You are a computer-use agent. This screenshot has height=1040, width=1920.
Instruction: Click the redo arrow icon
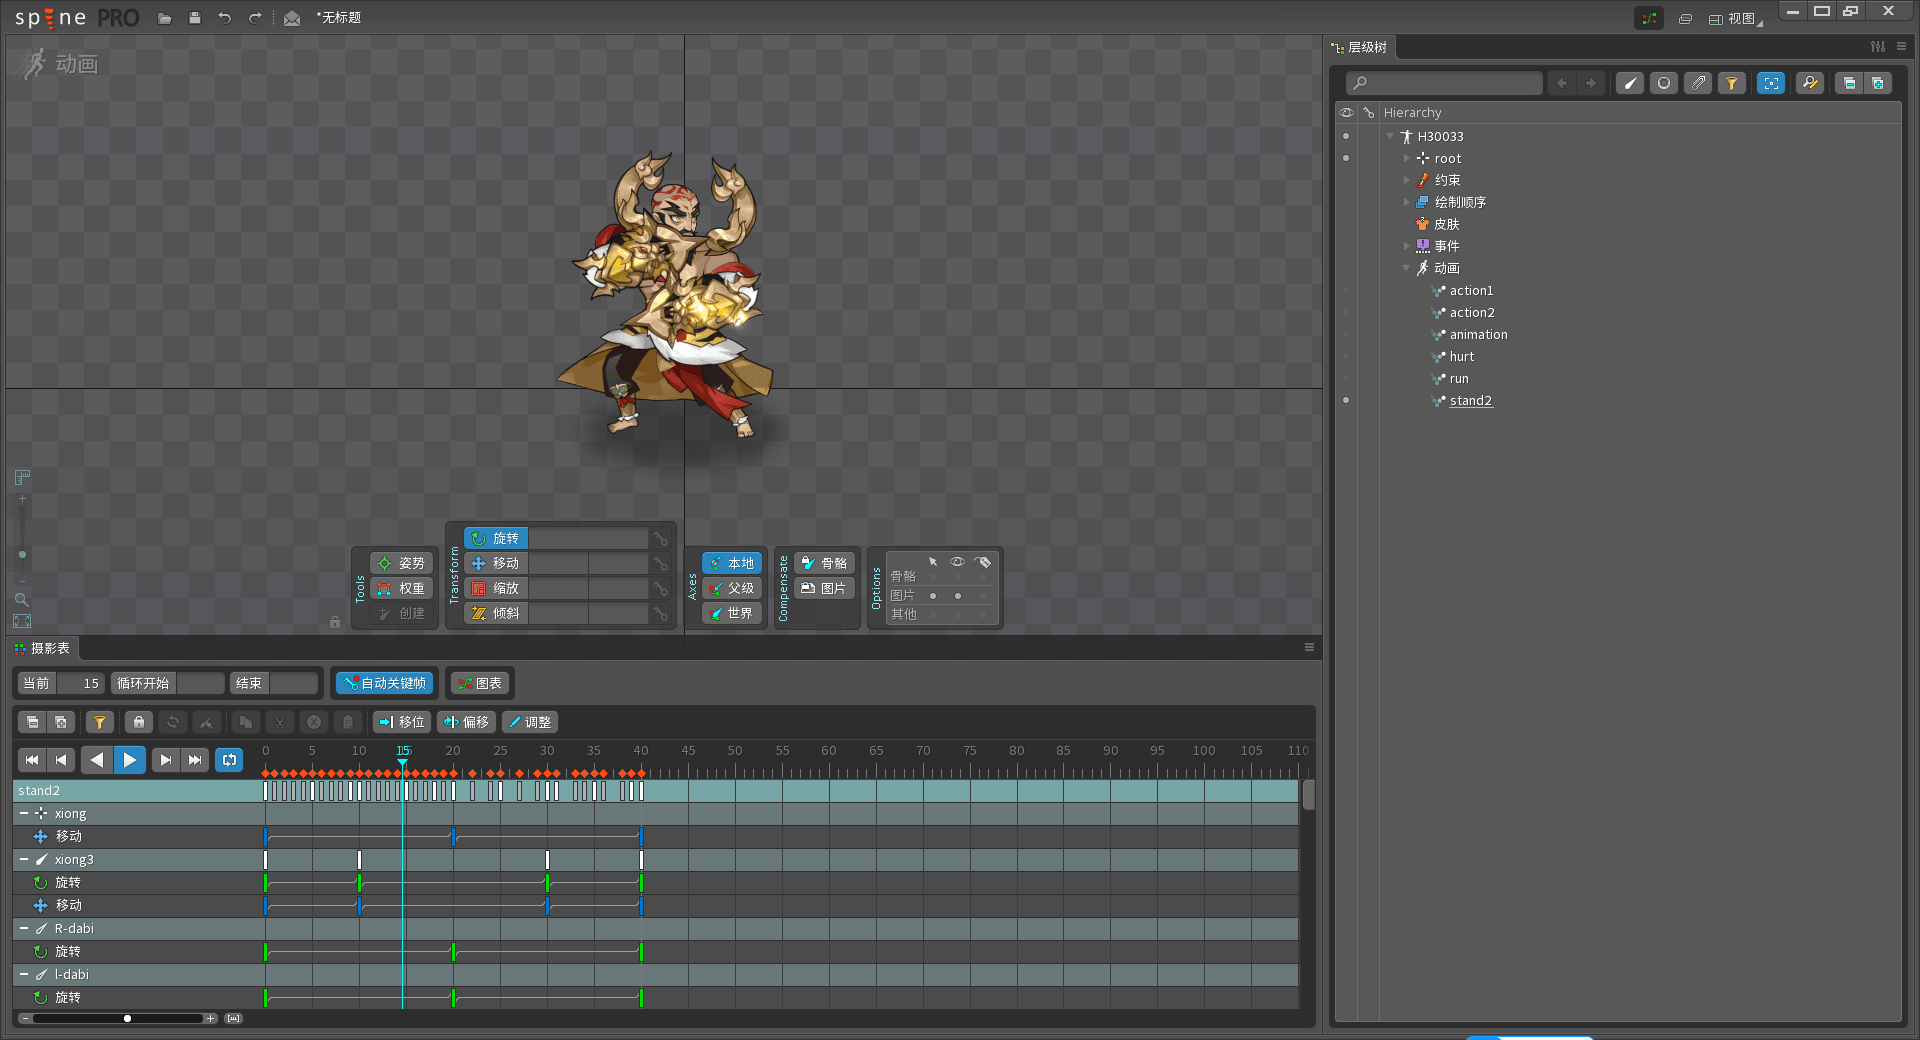[x=255, y=18]
